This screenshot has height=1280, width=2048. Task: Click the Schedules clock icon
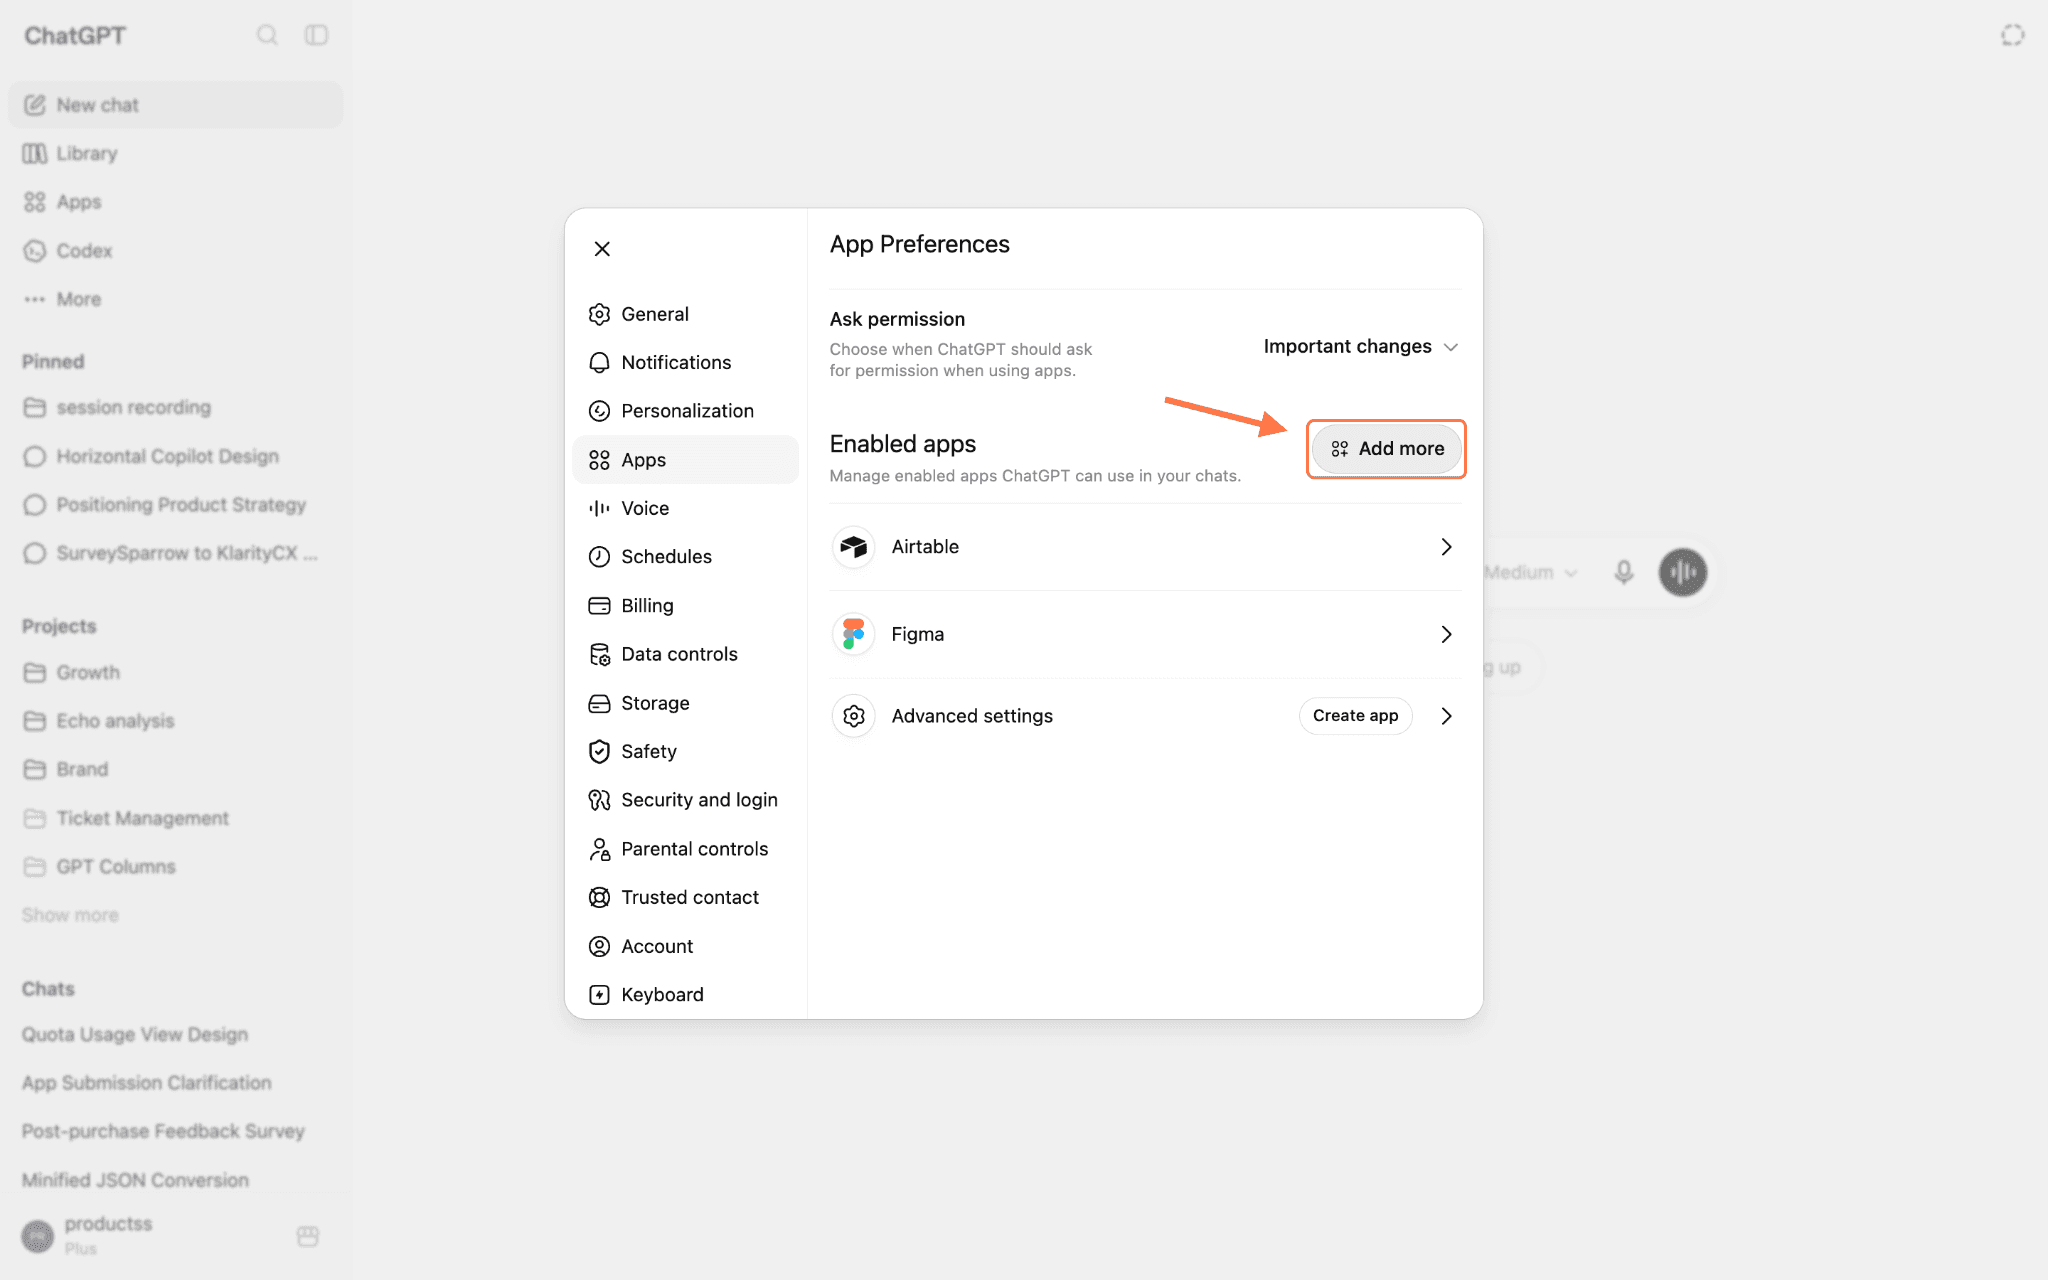(599, 557)
